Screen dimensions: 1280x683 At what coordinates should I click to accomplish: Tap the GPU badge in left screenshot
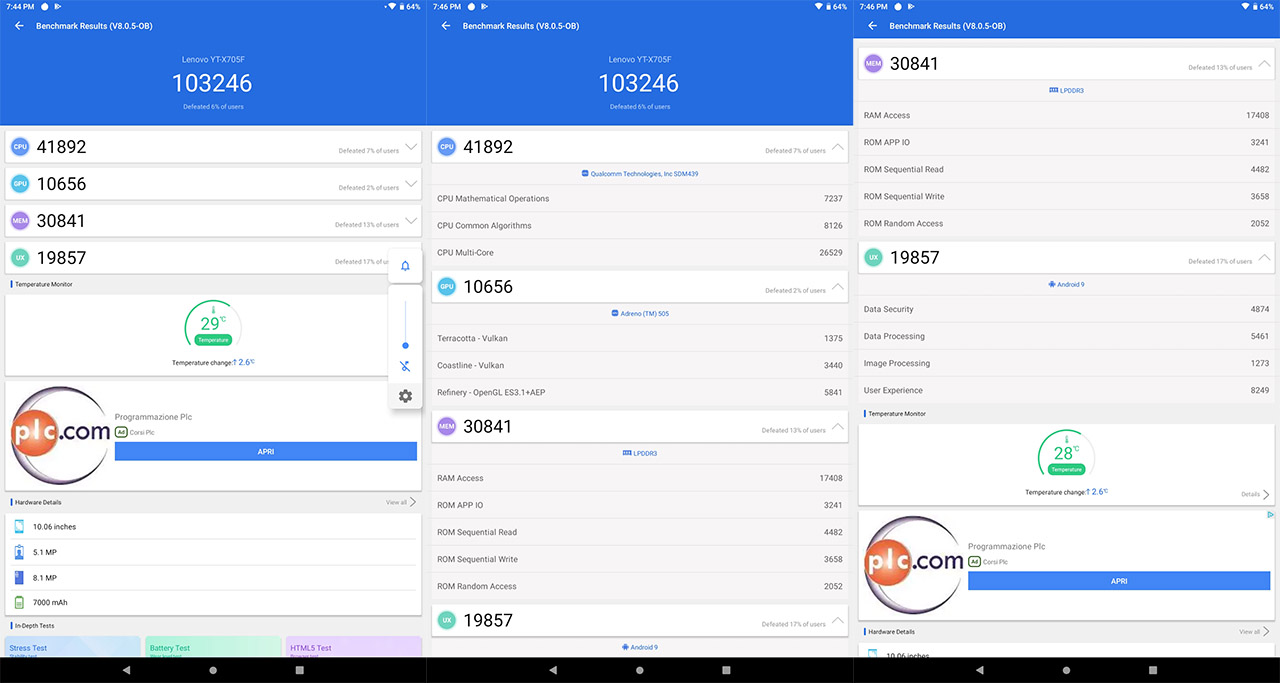[x=20, y=184]
